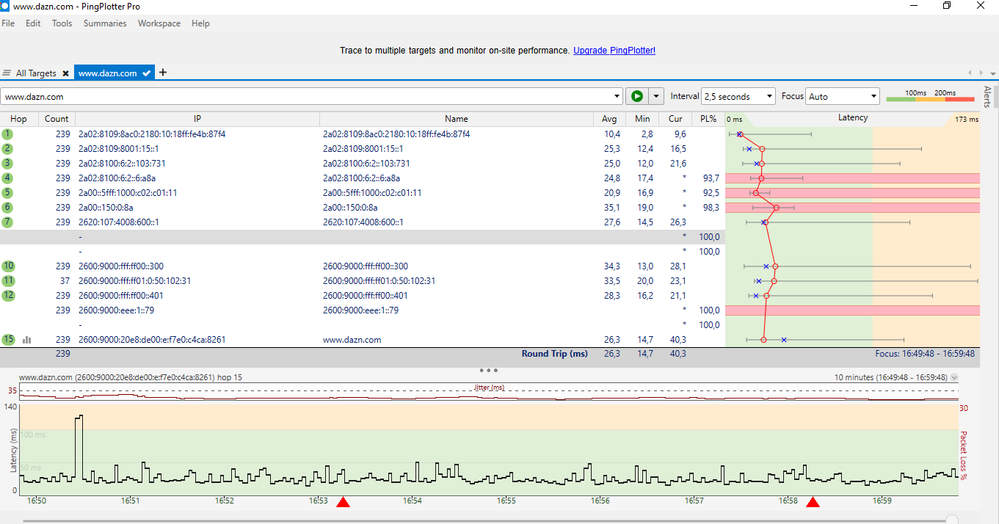Click the PL% column header
The image size is (999, 524).
coord(708,119)
